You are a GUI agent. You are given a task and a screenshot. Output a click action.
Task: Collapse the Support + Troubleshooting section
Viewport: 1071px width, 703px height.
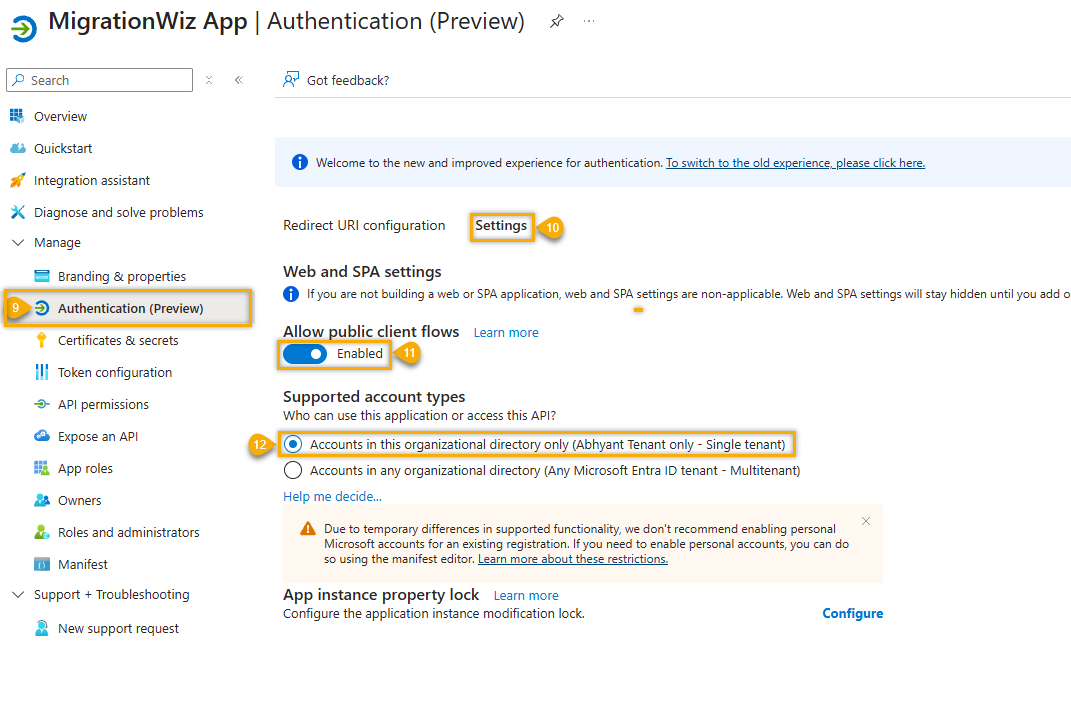pos(17,594)
